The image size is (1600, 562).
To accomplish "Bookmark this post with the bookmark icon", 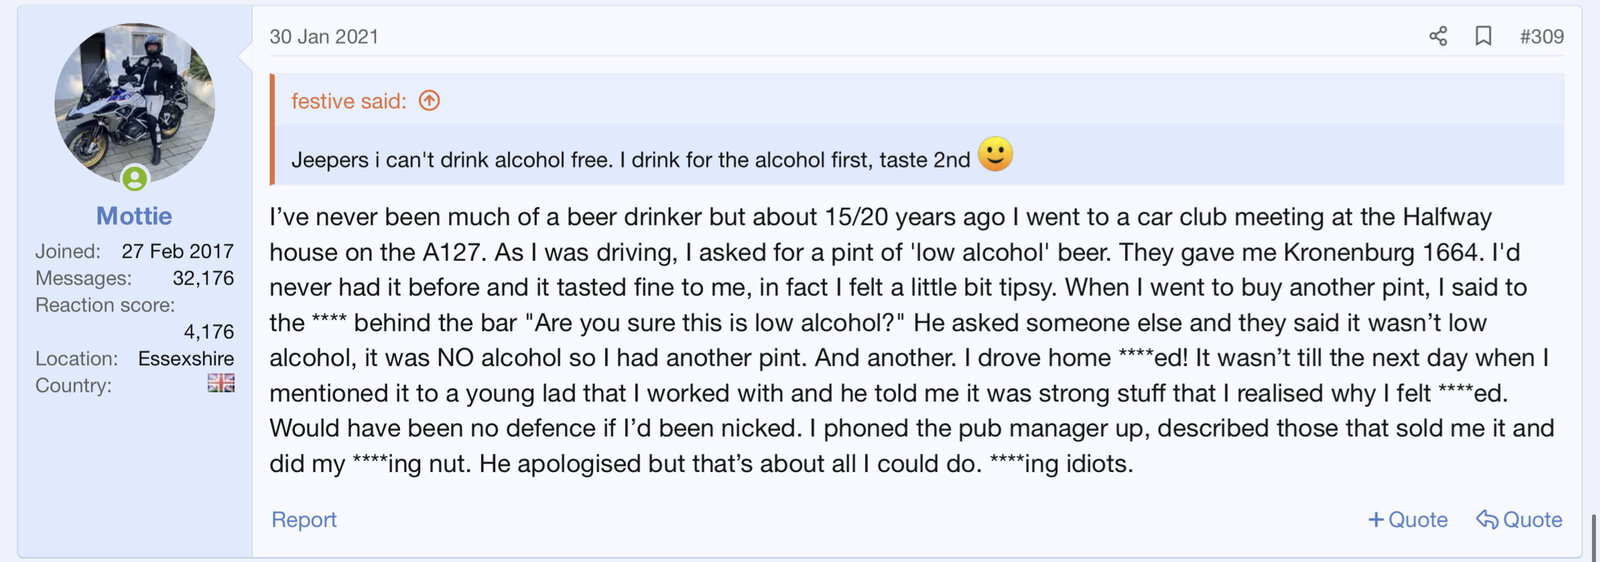I will 1483,37.
